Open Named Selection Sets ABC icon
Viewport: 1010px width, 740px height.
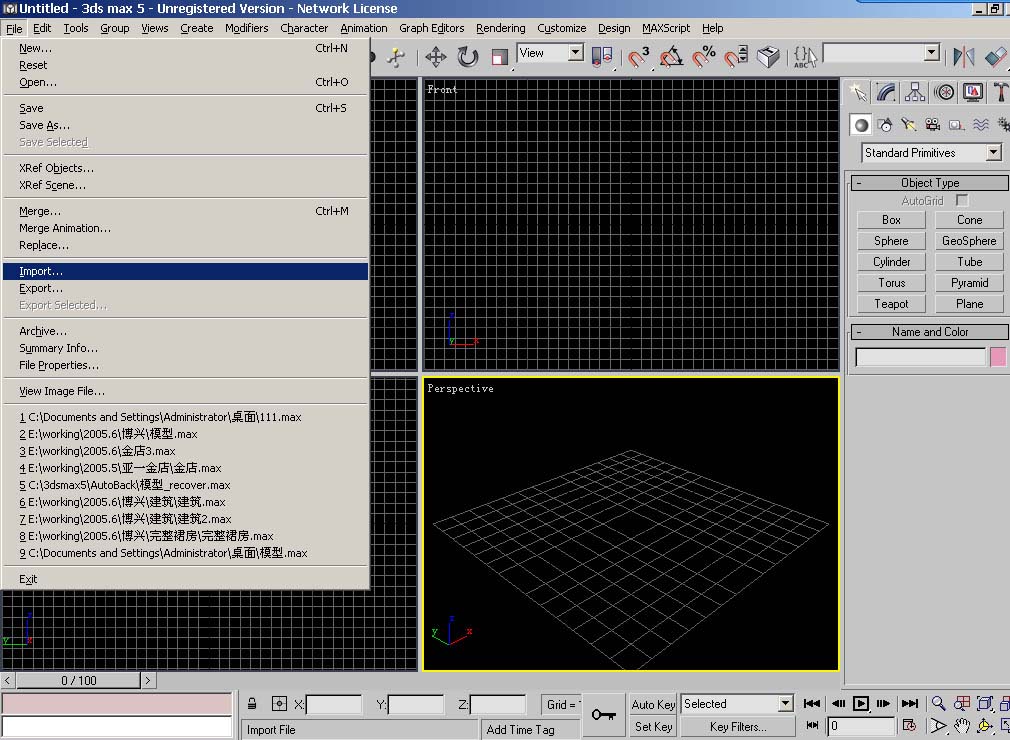coord(805,57)
